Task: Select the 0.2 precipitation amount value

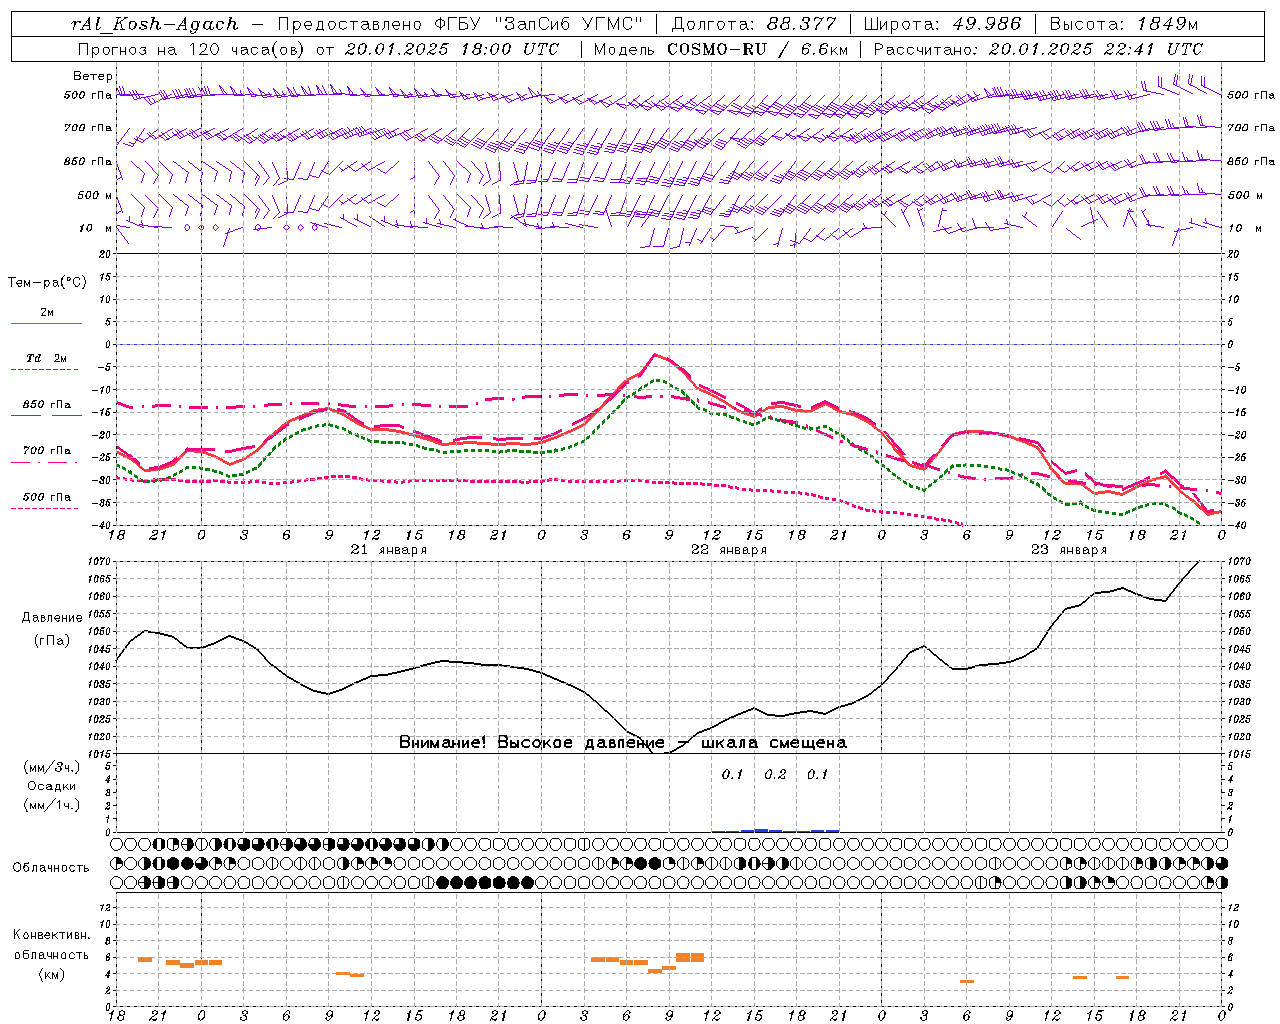Action: (775, 775)
